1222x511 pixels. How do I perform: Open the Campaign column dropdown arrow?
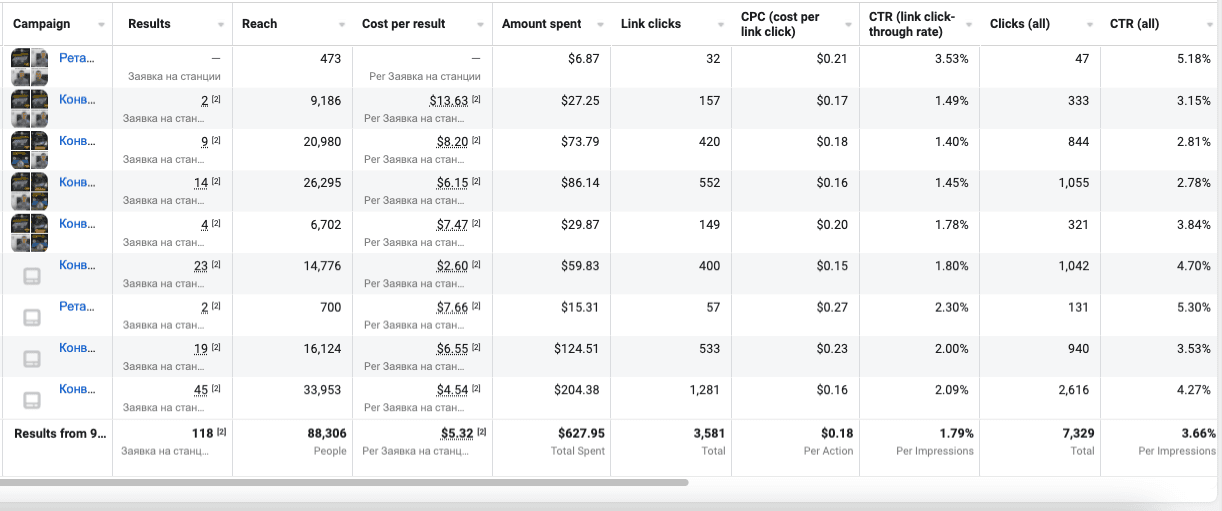[102, 24]
